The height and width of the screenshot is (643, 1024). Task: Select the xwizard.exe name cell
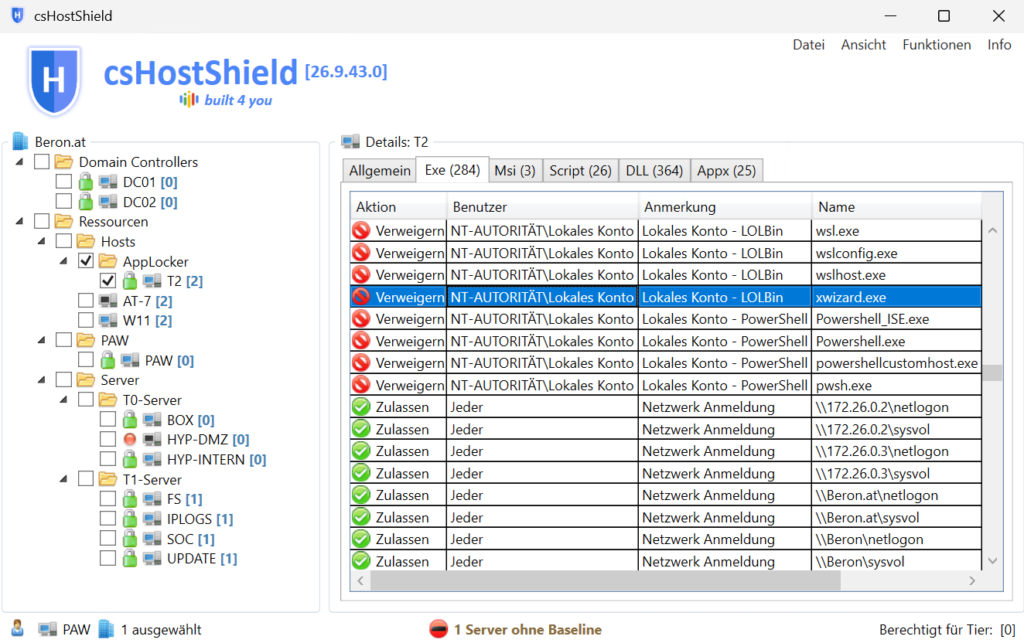897,297
